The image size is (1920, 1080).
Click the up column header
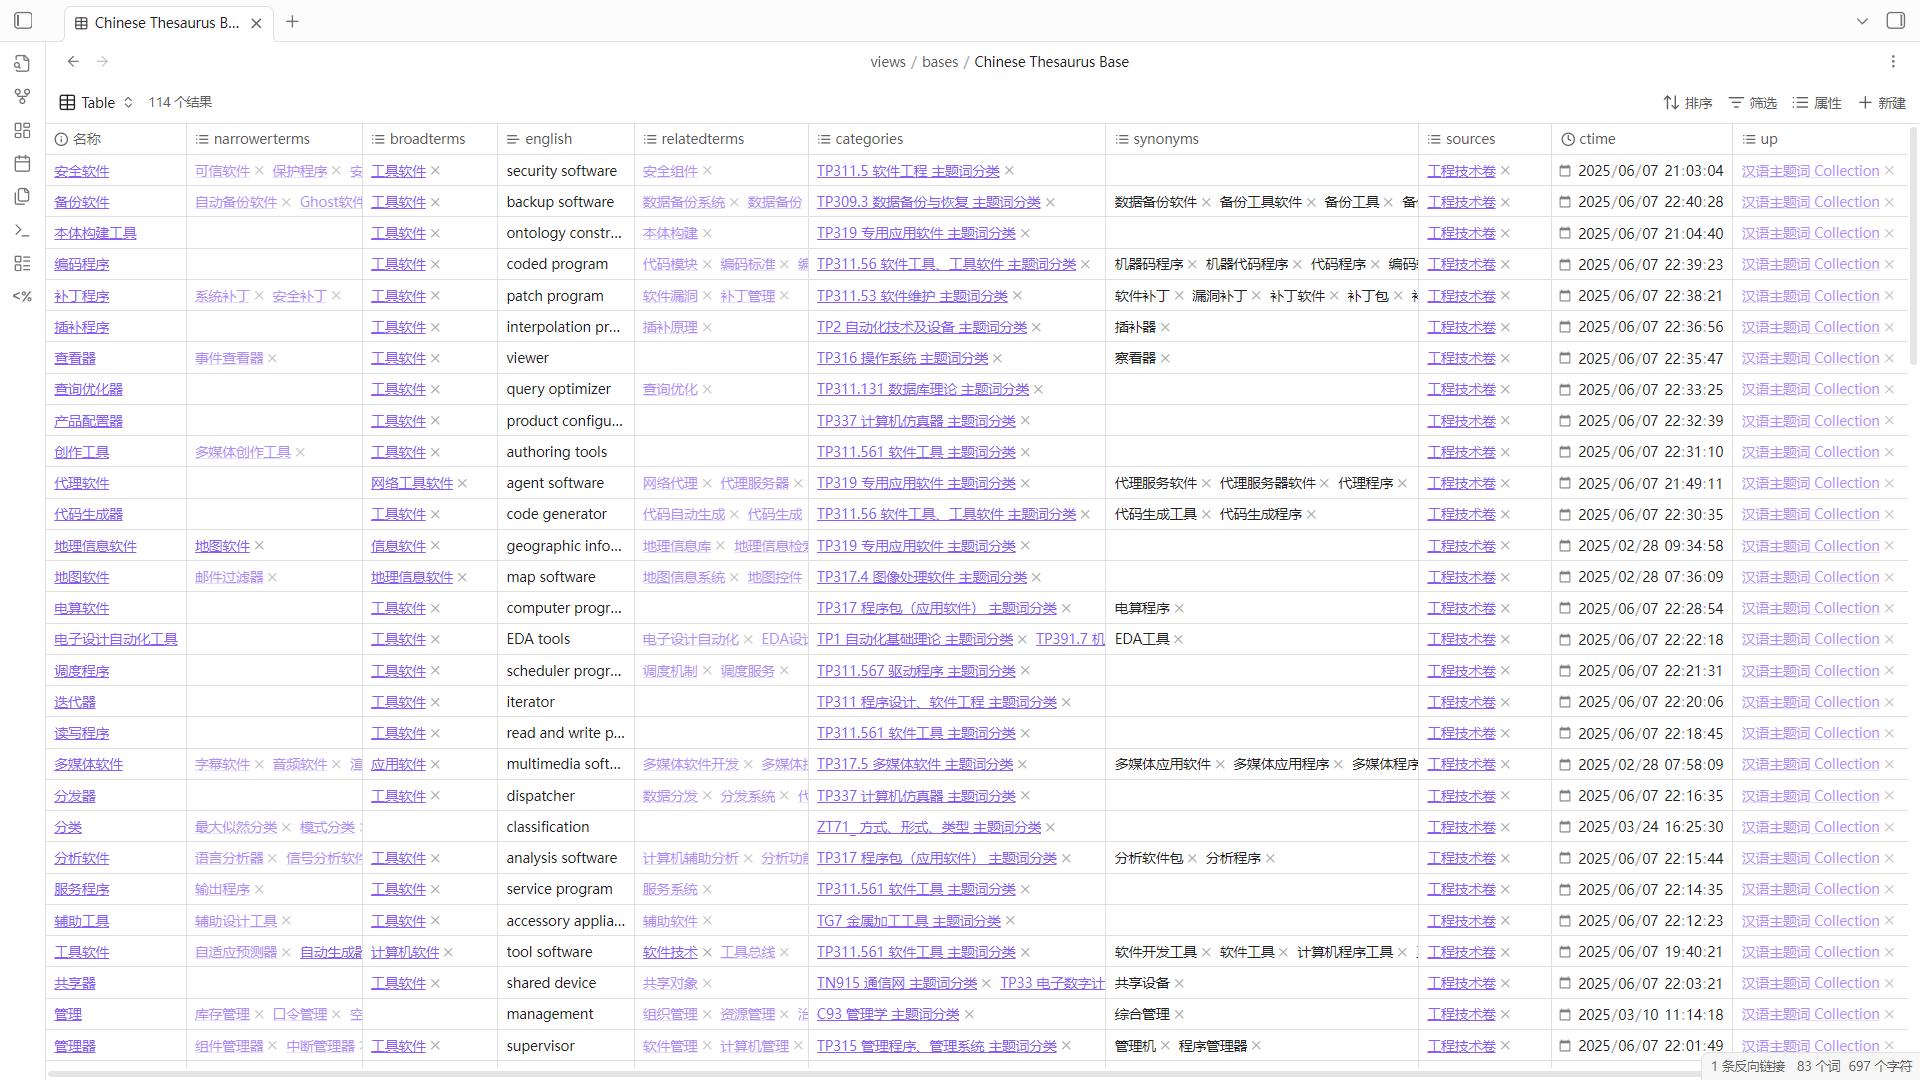[1820, 139]
